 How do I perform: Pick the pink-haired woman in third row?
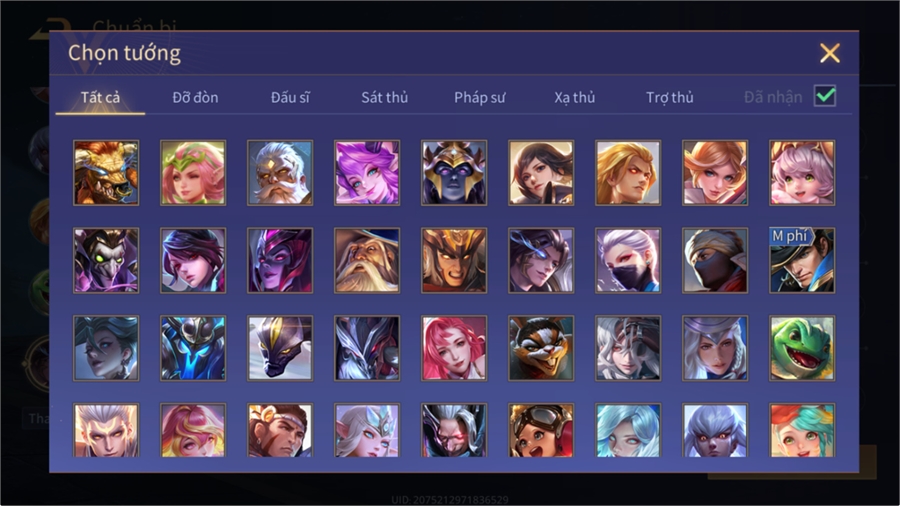pos(454,348)
